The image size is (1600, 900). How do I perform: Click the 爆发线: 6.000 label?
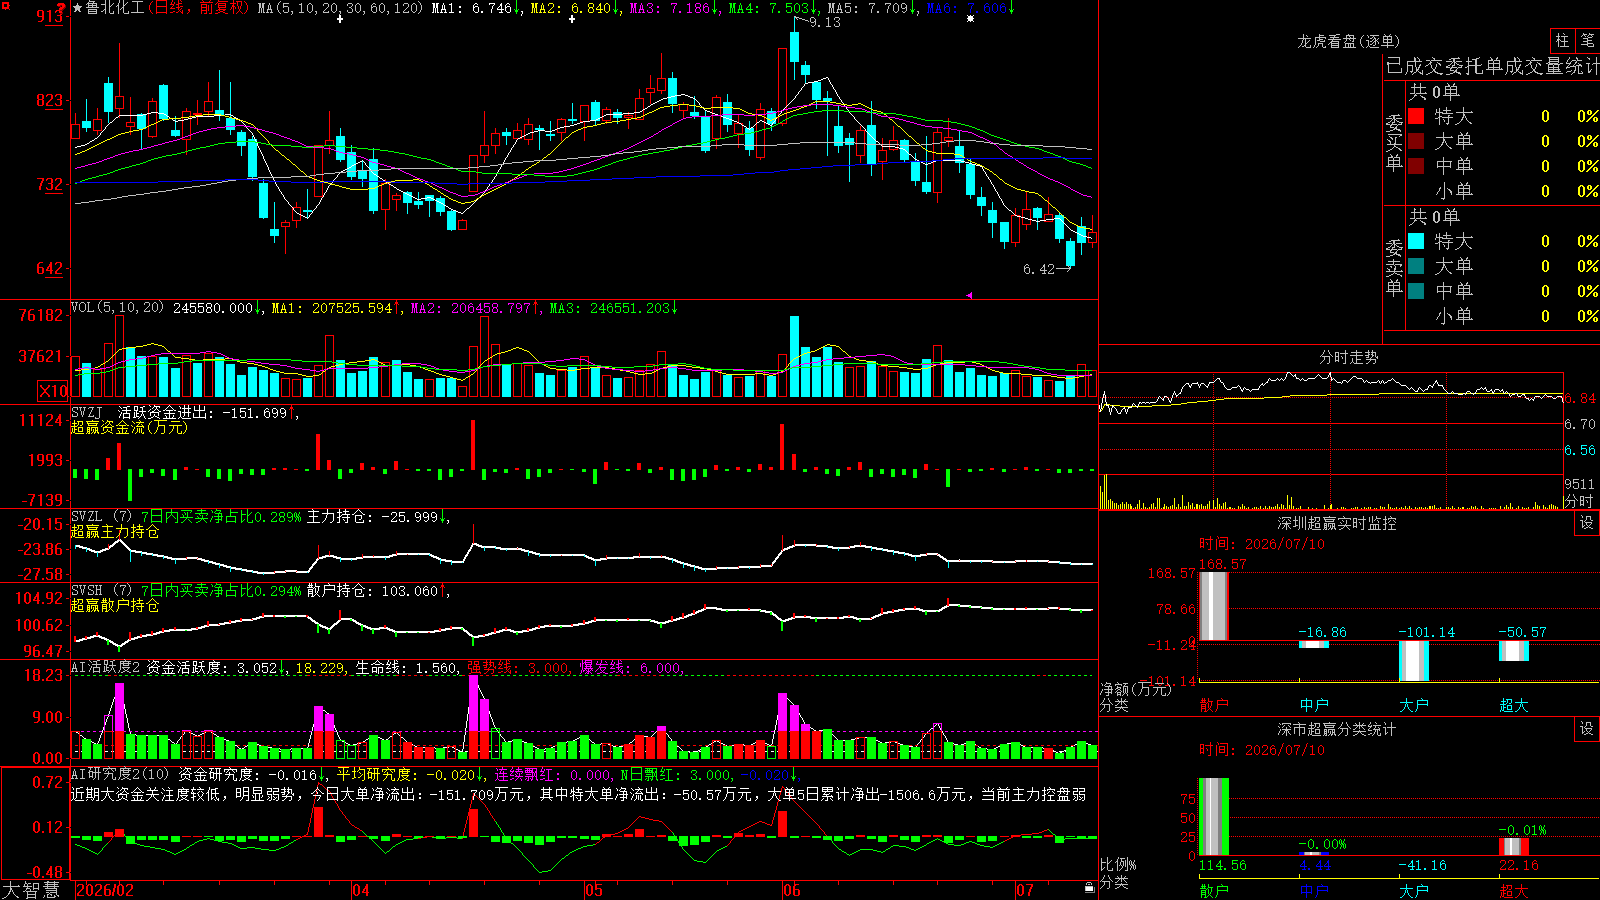[x=630, y=668]
